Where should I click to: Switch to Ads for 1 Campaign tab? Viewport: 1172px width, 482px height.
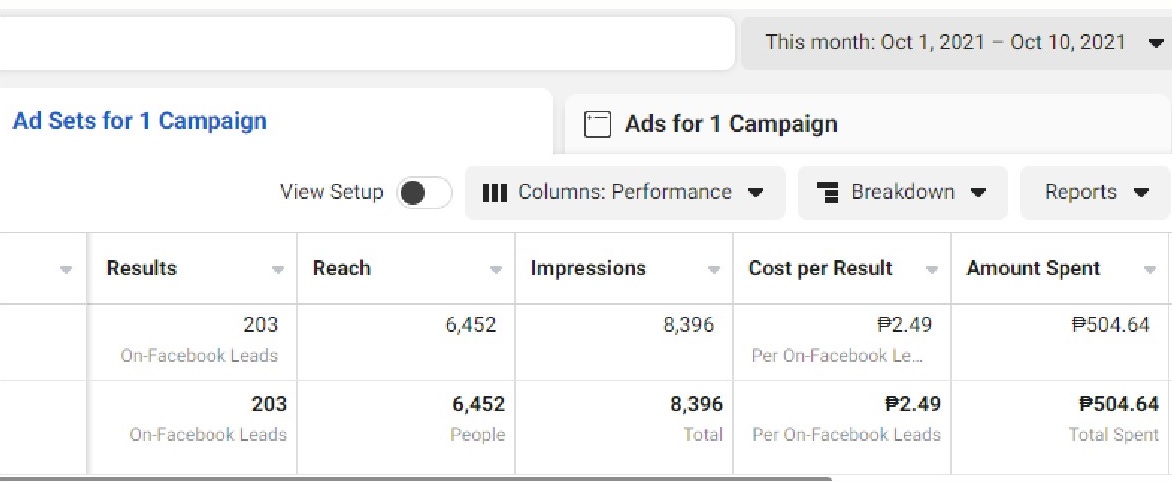coord(730,124)
